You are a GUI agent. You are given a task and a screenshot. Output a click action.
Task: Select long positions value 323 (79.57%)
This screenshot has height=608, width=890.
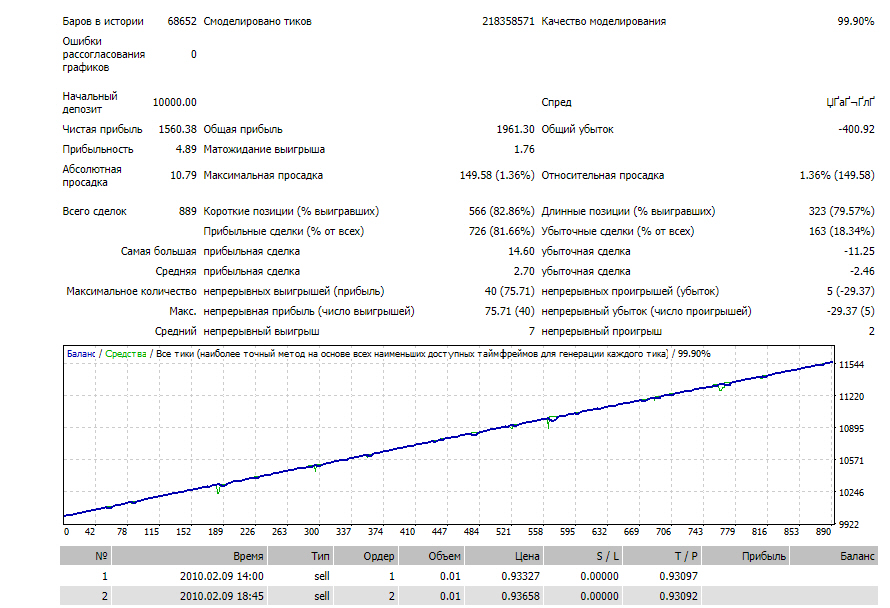[x=841, y=211]
